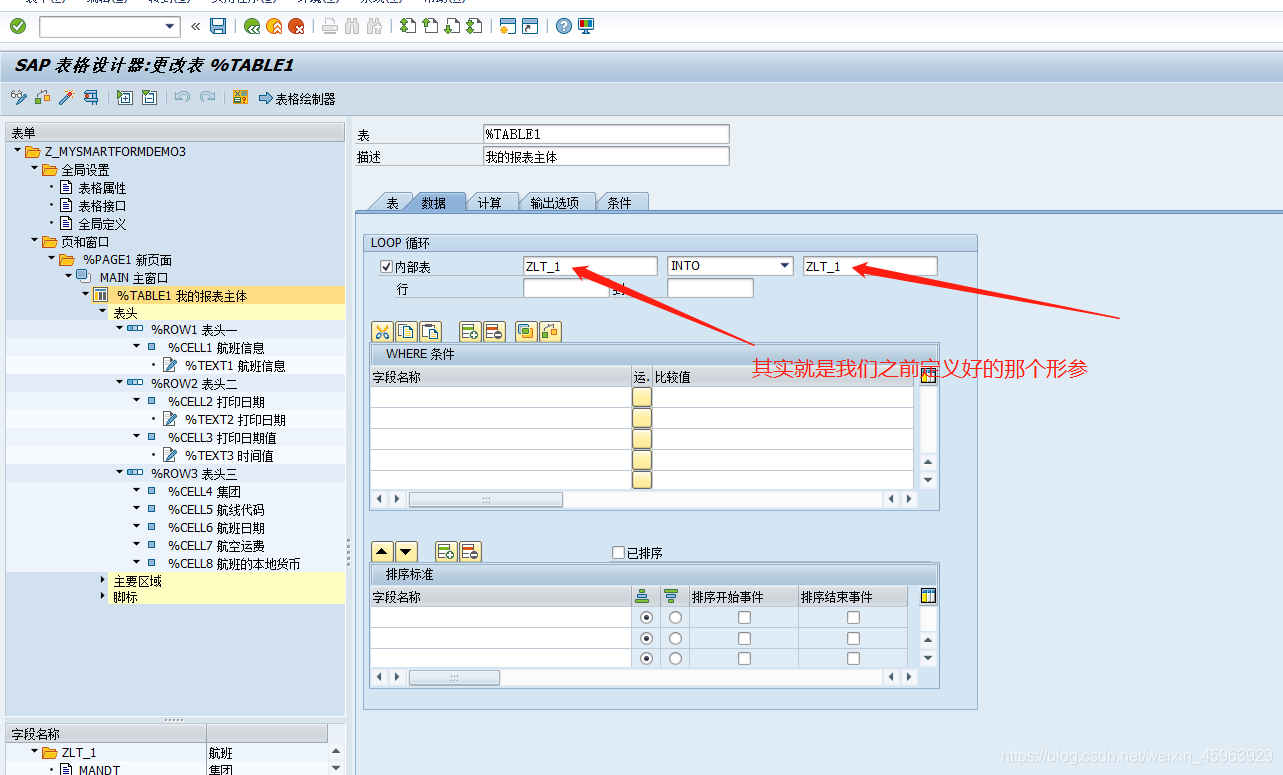This screenshot has height=775, width=1283.
Task: Click the internal table ZLT_1 input field
Action: click(x=590, y=266)
